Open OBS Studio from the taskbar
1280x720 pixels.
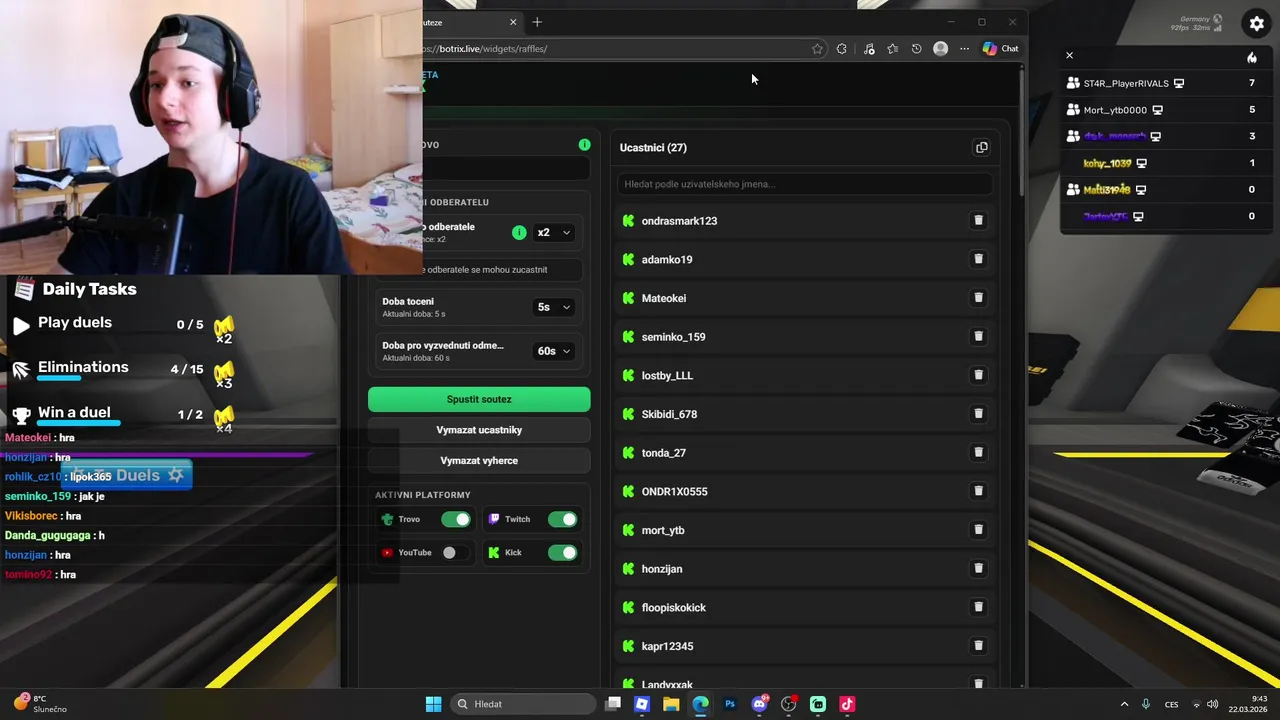tap(788, 704)
